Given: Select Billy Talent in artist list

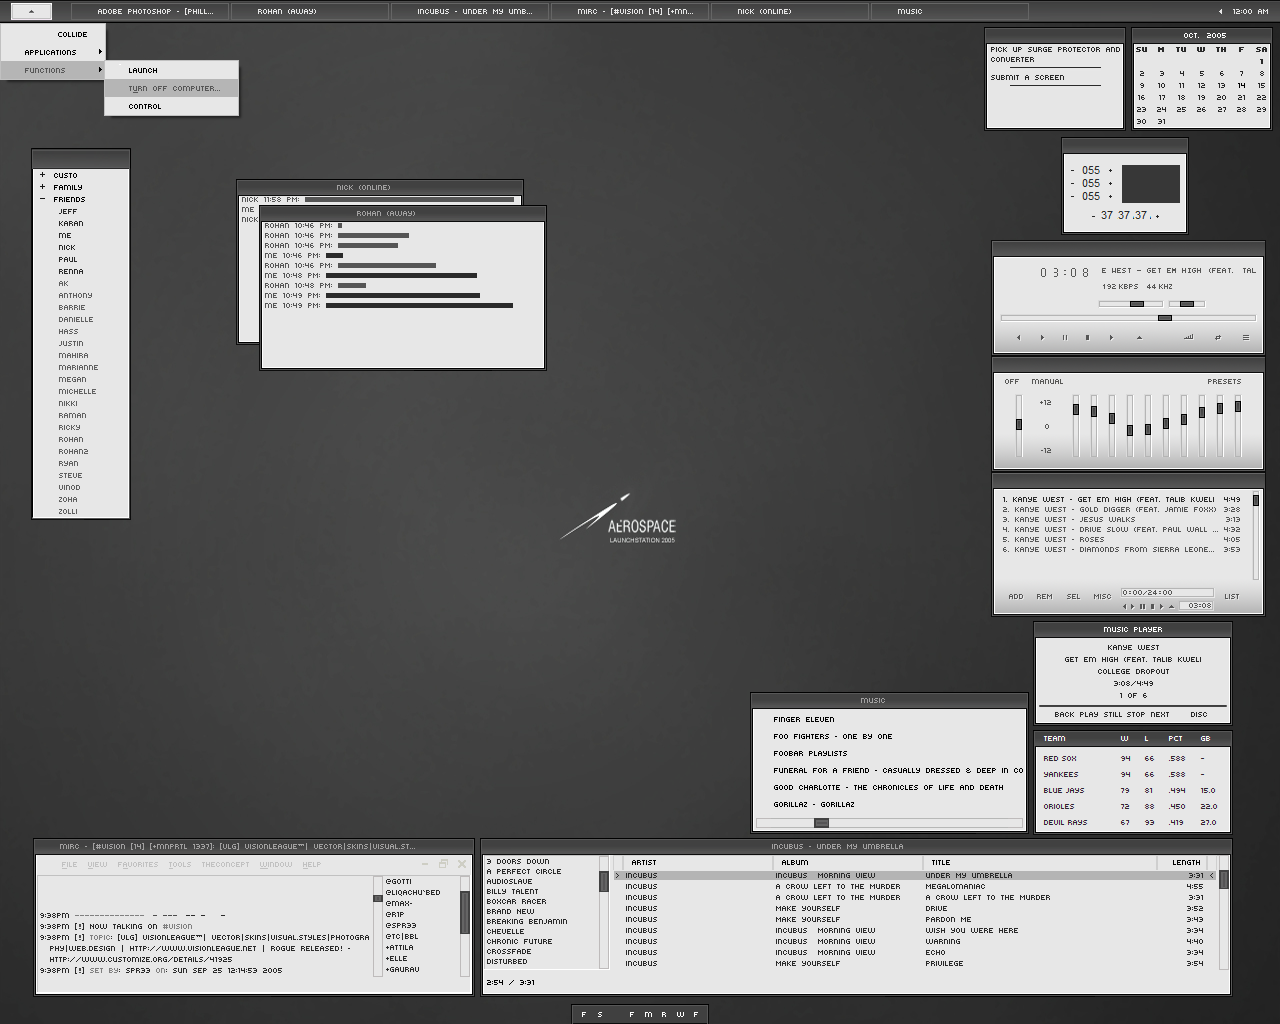Looking at the screenshot, I should click(x=512, y=891).
